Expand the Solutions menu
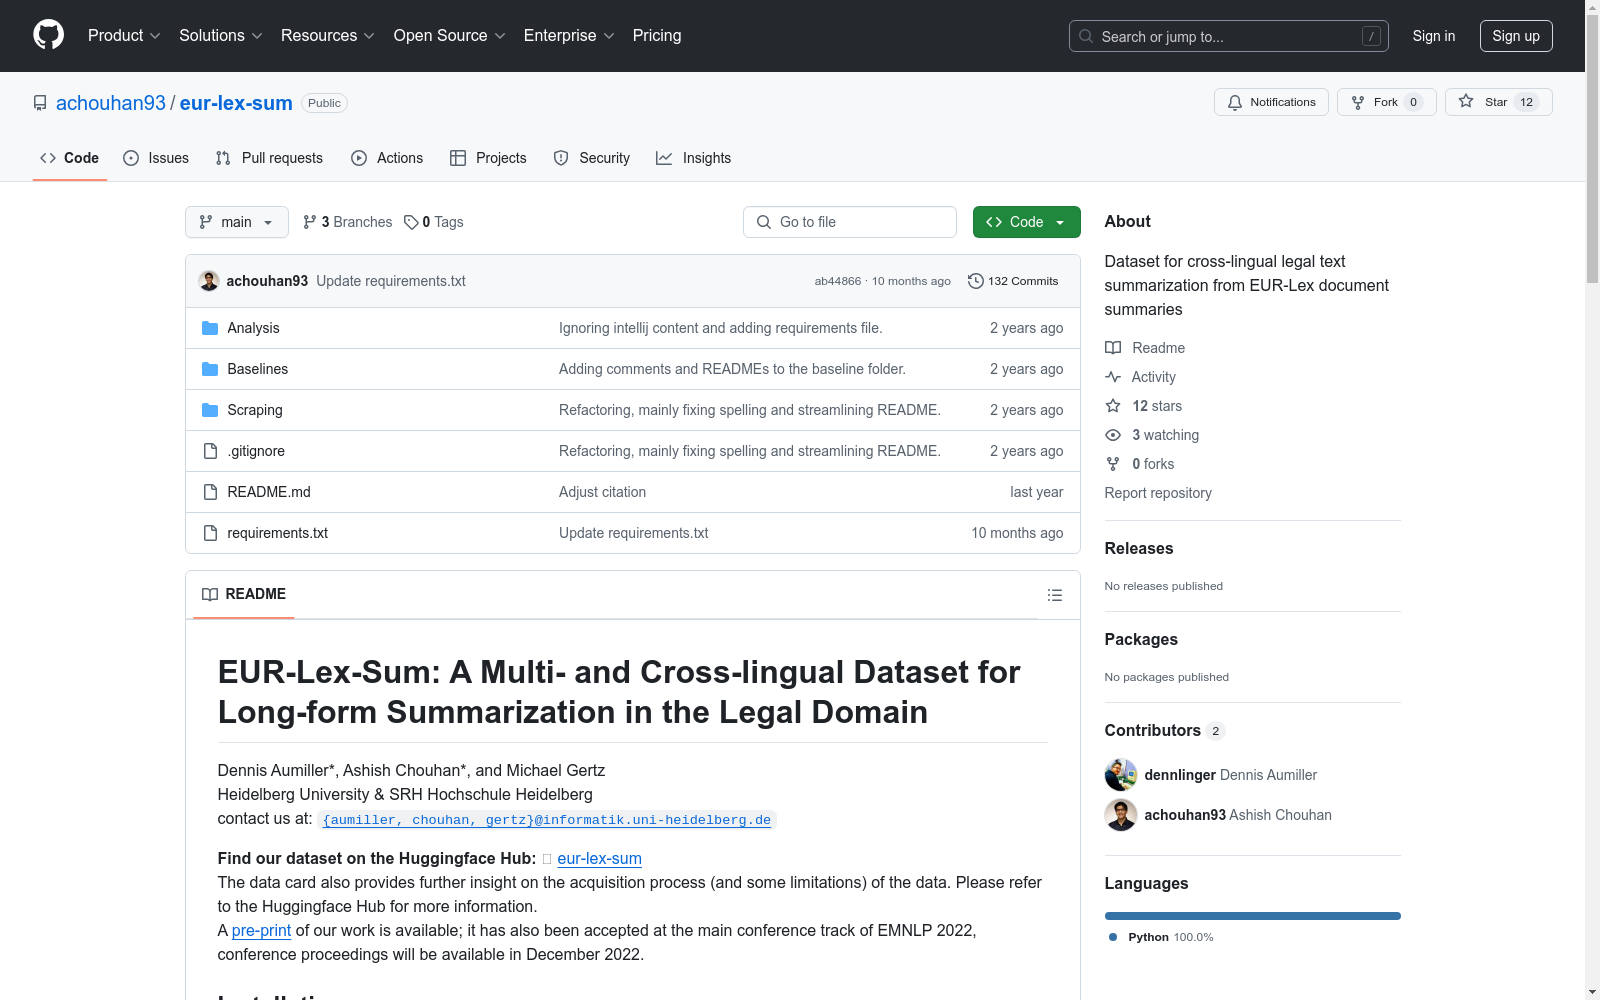Image resolution: width=1600 pixels, height=1000 pixels. [x=221, y=35]
